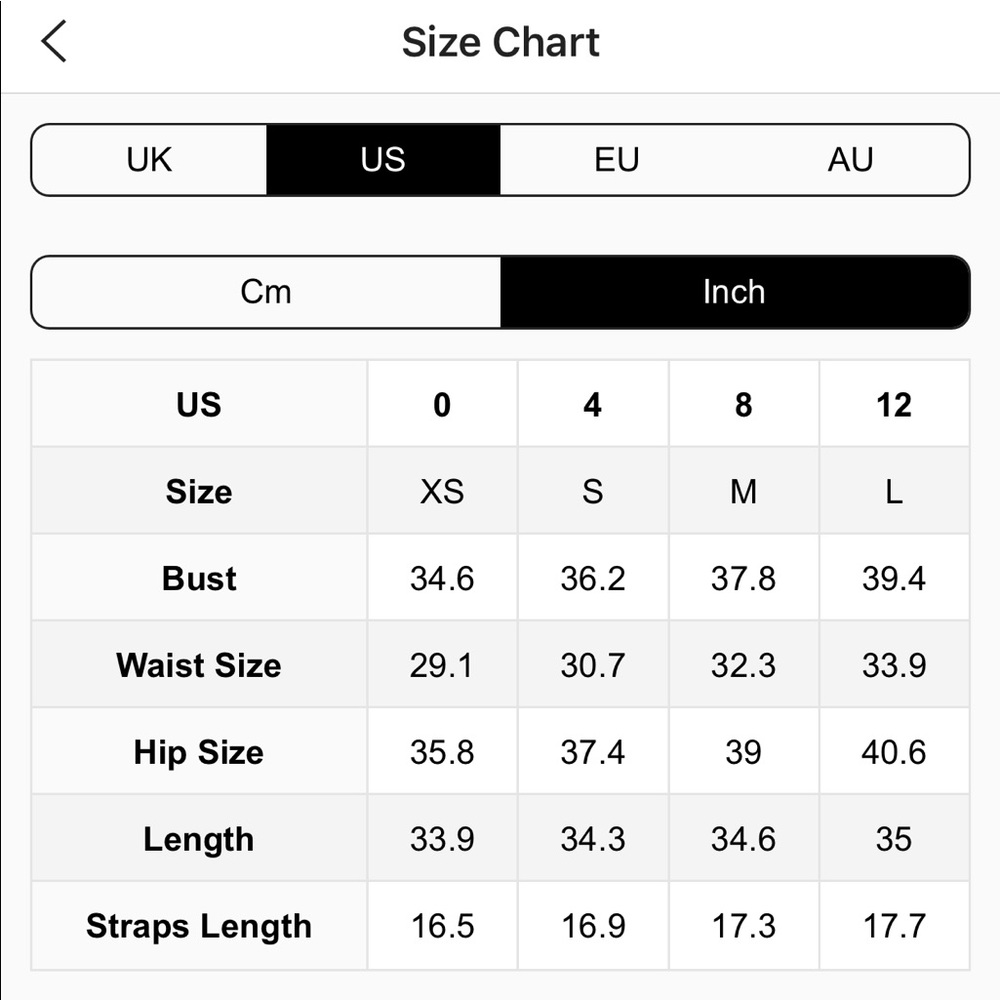Click the US size 8 column header

(743, 405)
